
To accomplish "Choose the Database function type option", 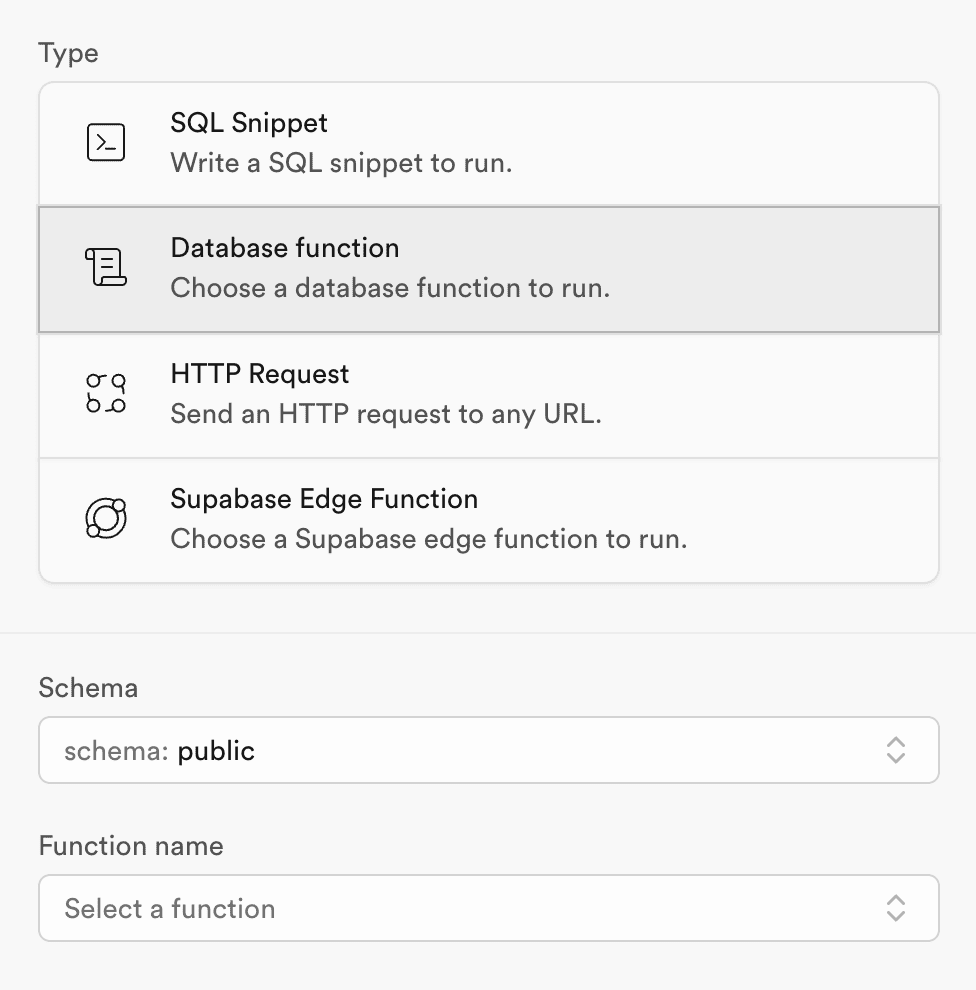I will click(x=489, y=269).
